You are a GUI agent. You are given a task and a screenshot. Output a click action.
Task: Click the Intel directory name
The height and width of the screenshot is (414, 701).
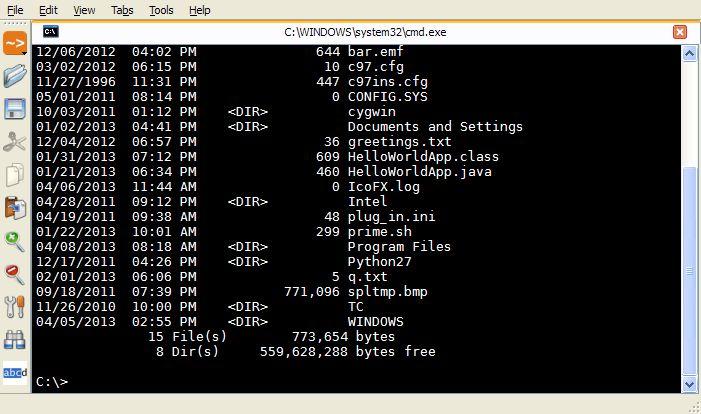click(367, 202)
